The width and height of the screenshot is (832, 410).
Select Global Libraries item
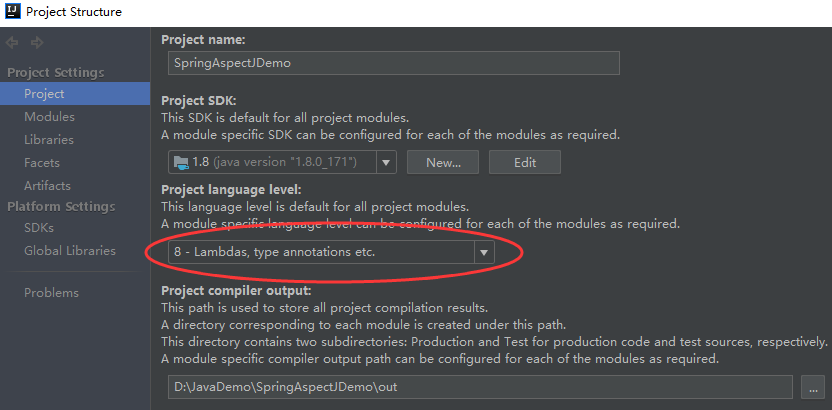click(x=69, y=251)
